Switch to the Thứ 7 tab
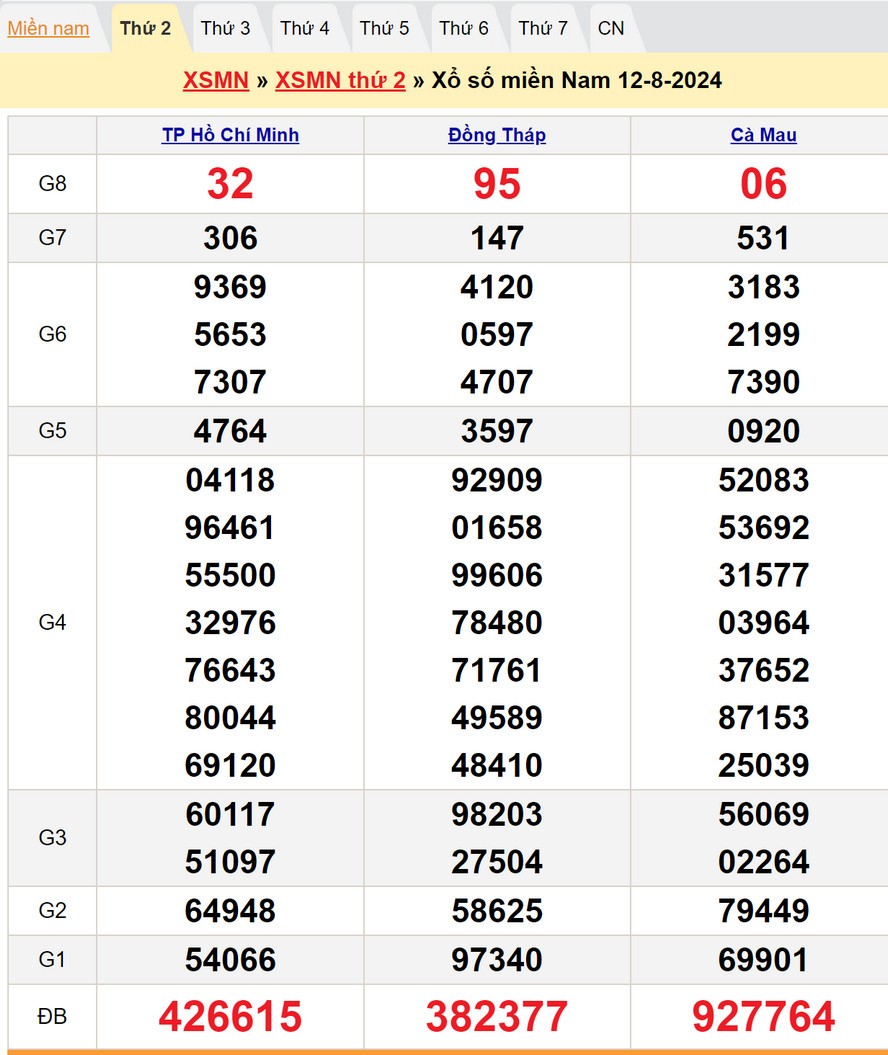This screenshot has width=888, height=1055. pyautogui.click(x=543, y=28)
